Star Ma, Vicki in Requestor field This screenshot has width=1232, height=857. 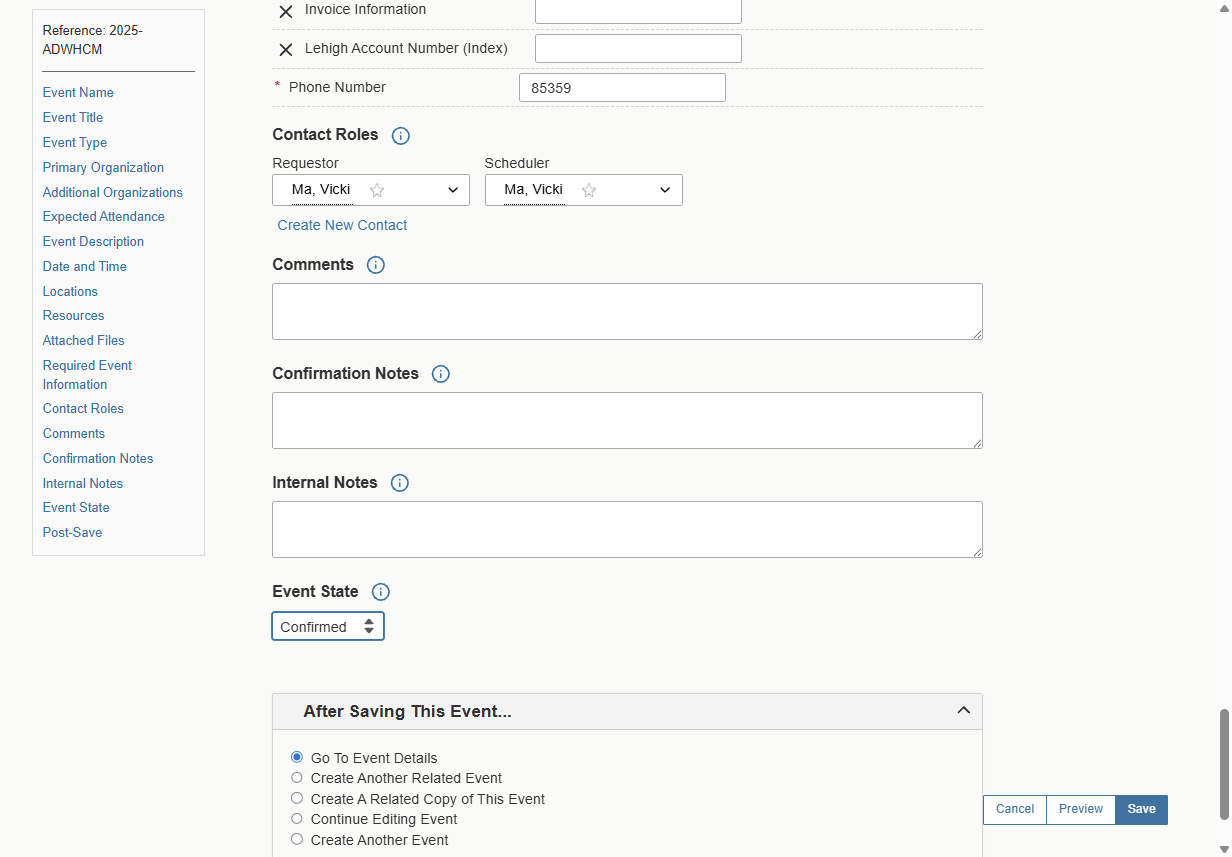pyautogui.click(x=377, y=190)
